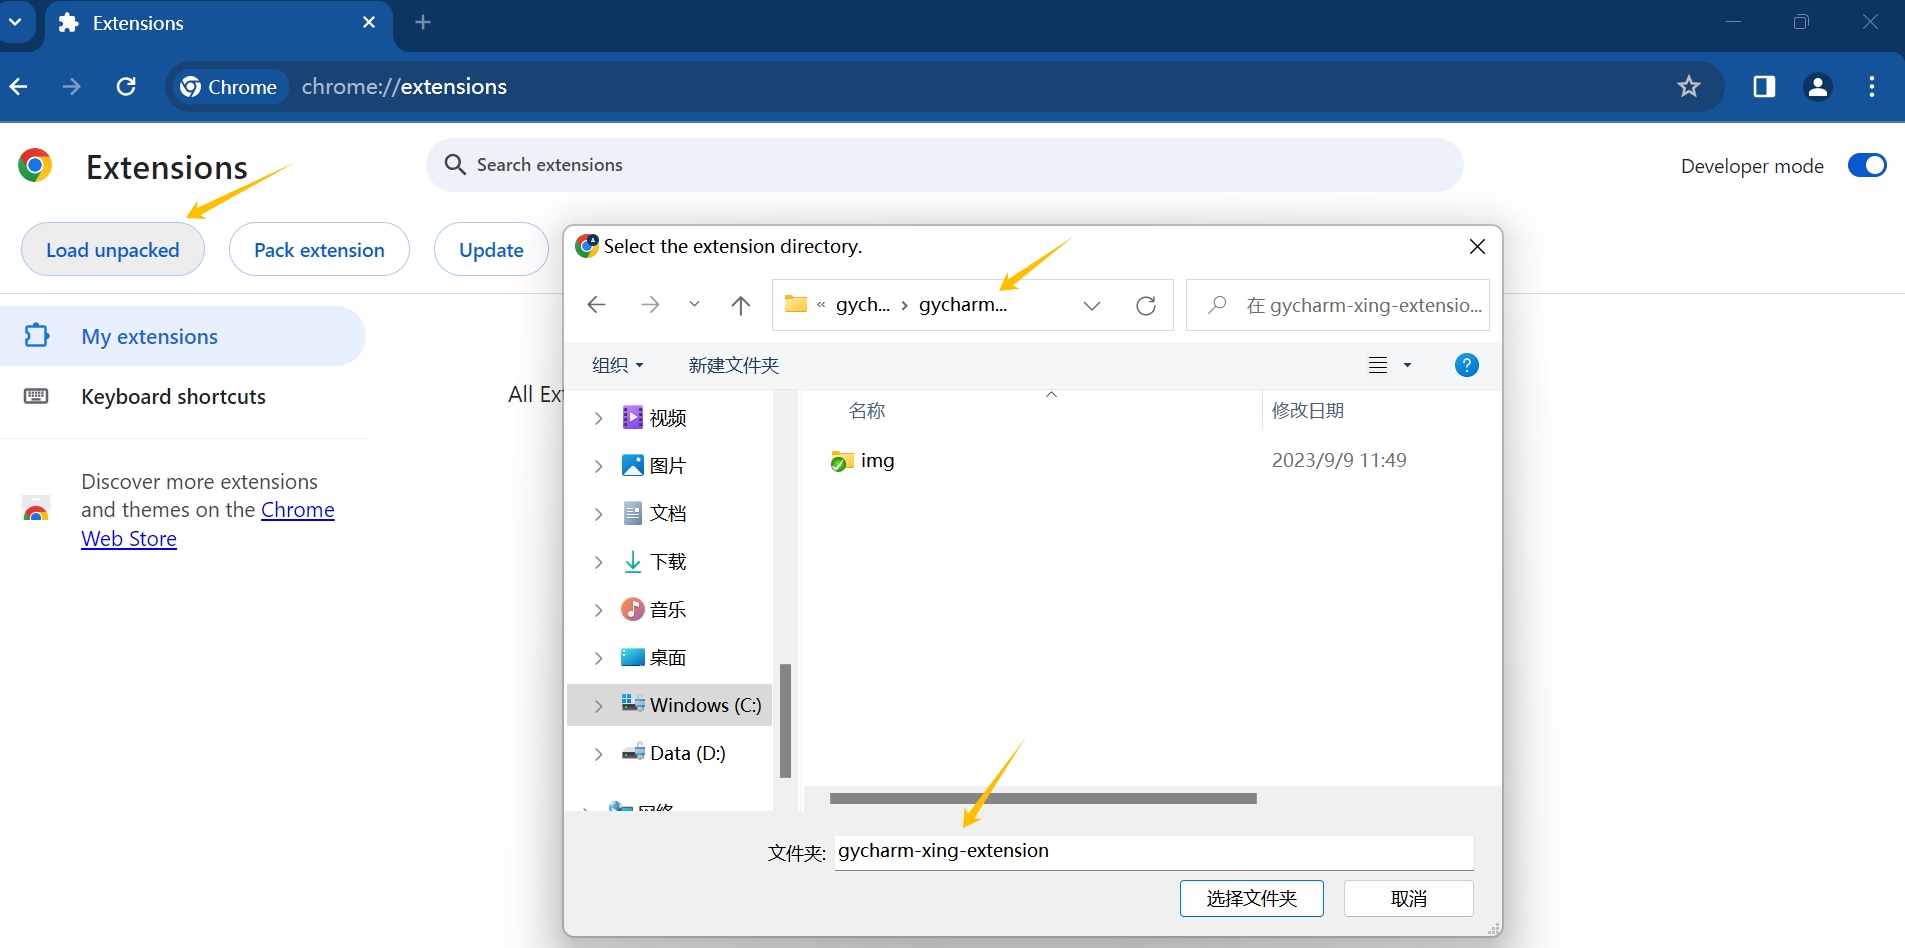Click the Load unpacked button

point(113,250)
